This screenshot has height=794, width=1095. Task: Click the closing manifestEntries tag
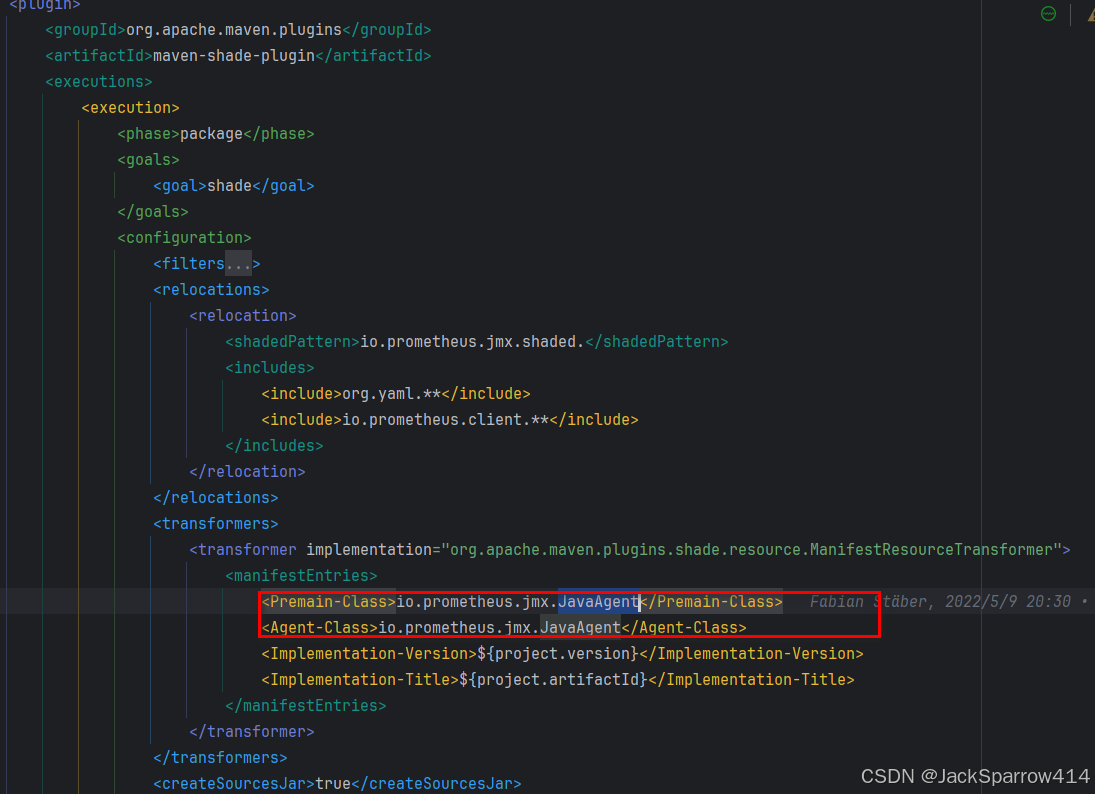(305, 705)
